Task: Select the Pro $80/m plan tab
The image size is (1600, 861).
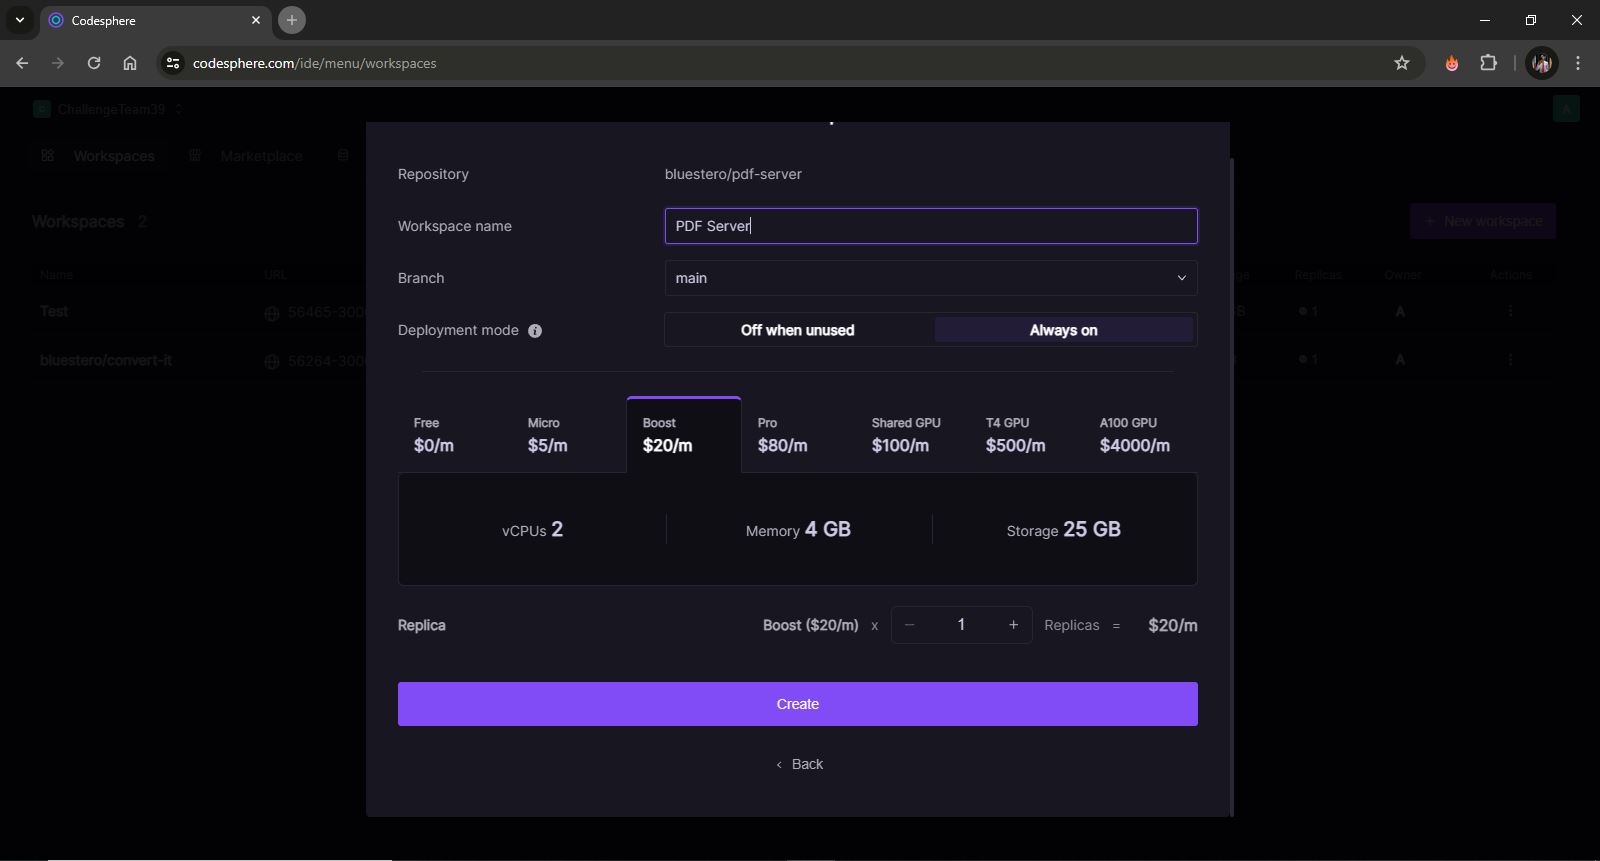Action: coord(798,435)
